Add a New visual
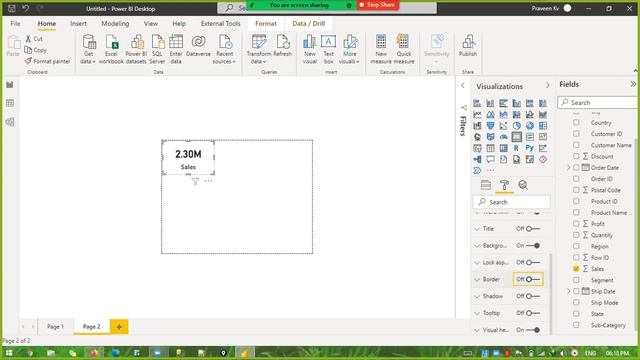 pyautogui.click(x=310, y=49)
